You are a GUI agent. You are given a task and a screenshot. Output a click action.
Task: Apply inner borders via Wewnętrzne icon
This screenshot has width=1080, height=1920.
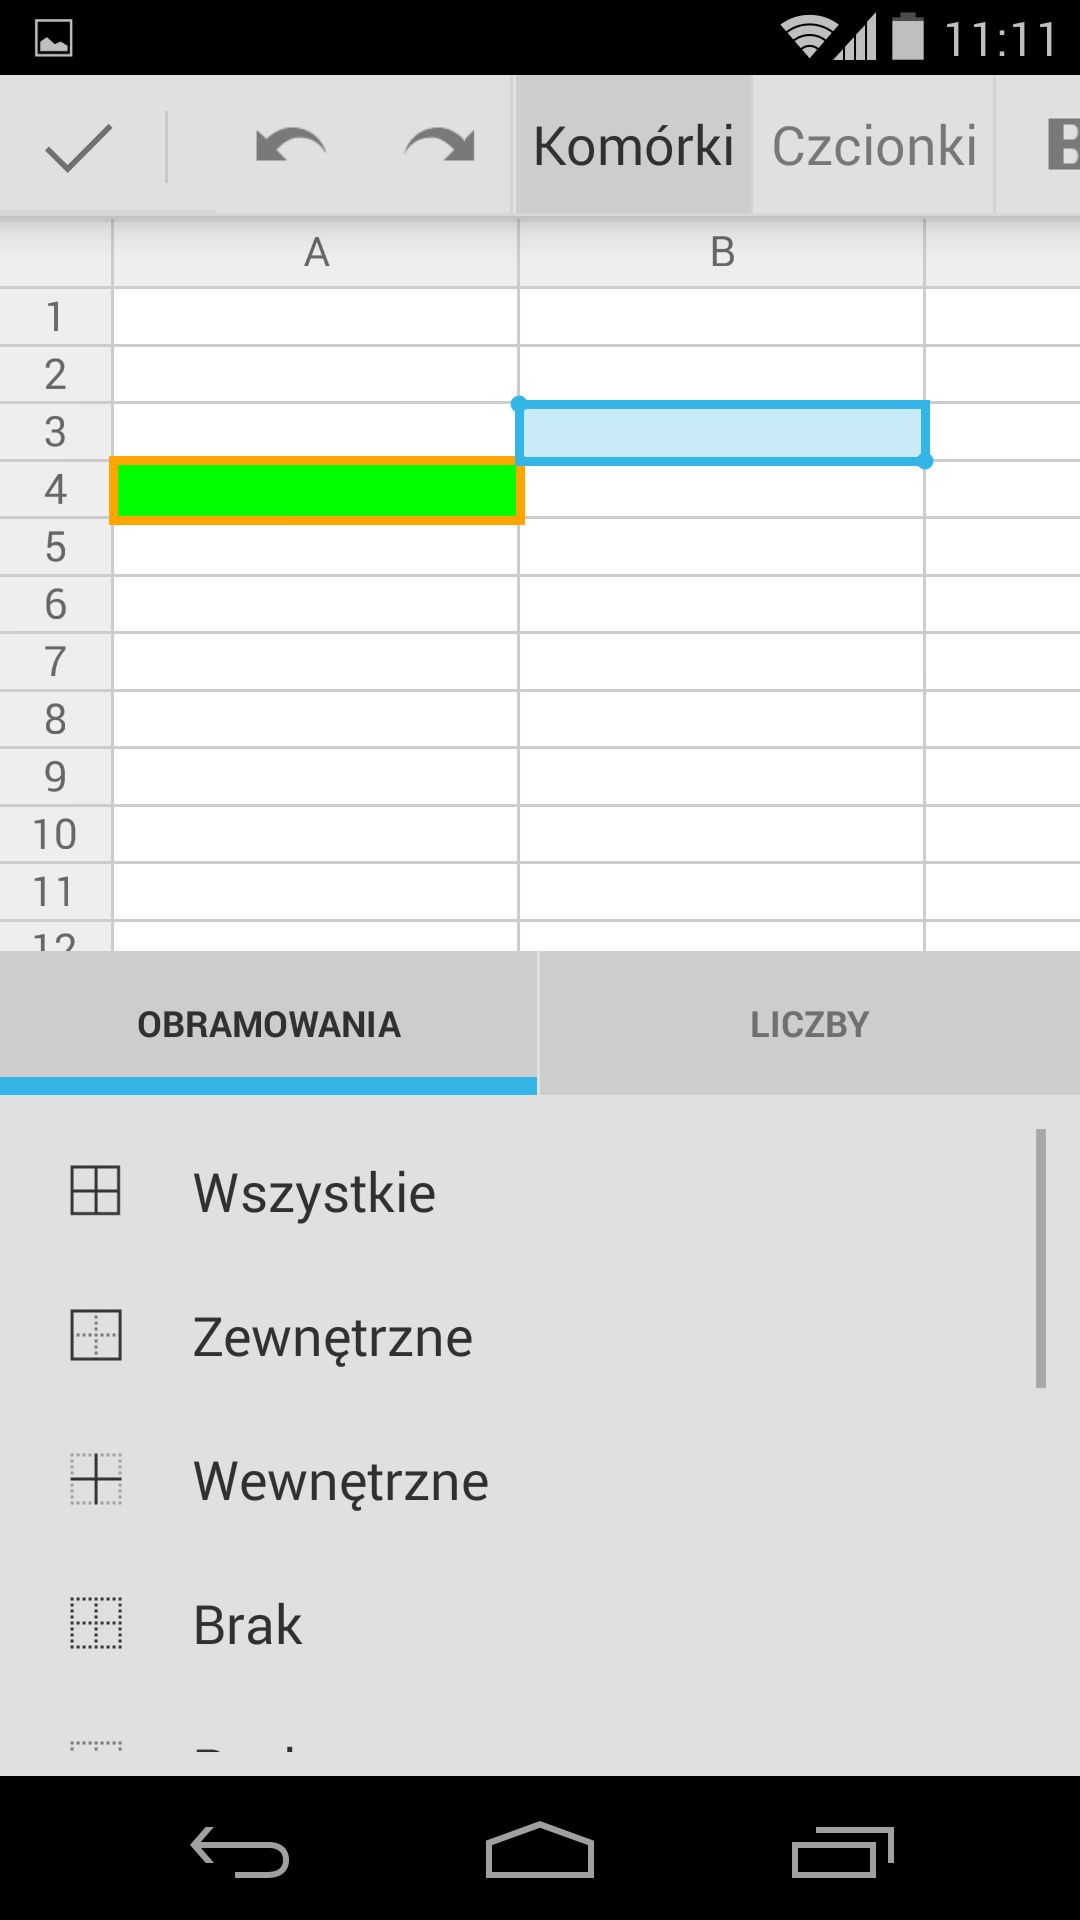click(x=96, y=1479)
